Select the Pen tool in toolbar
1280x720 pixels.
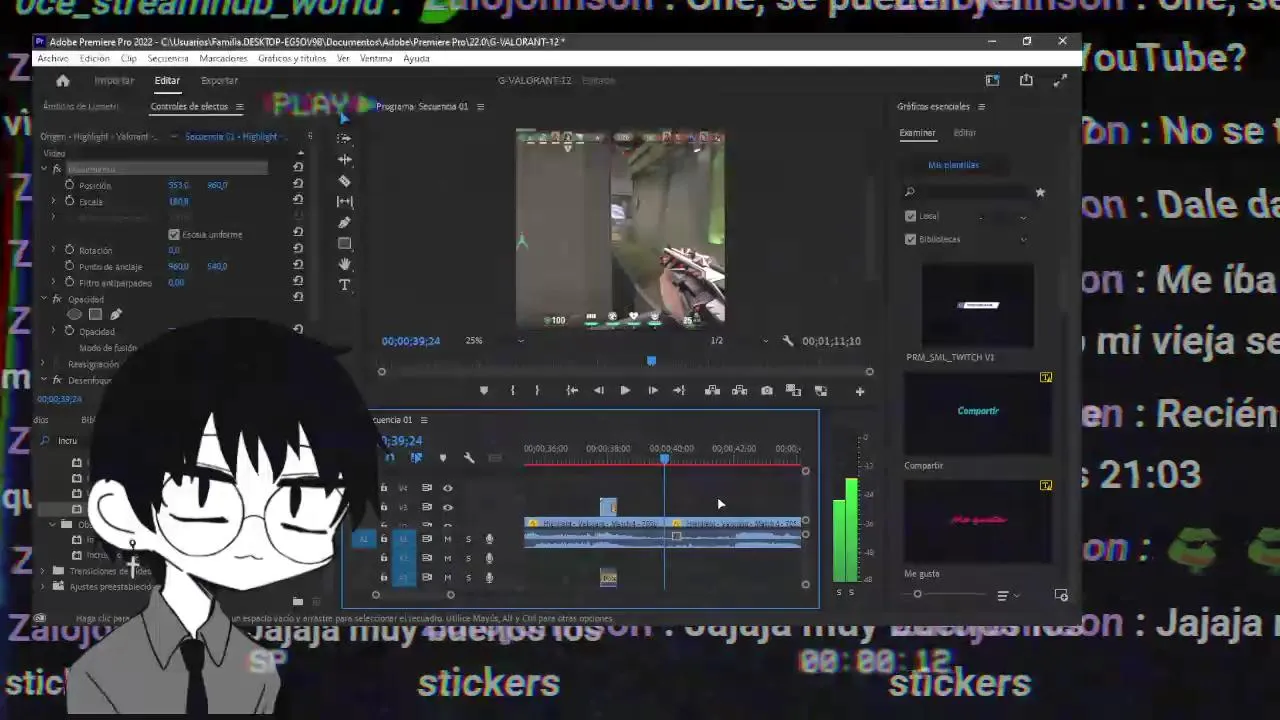344,223
